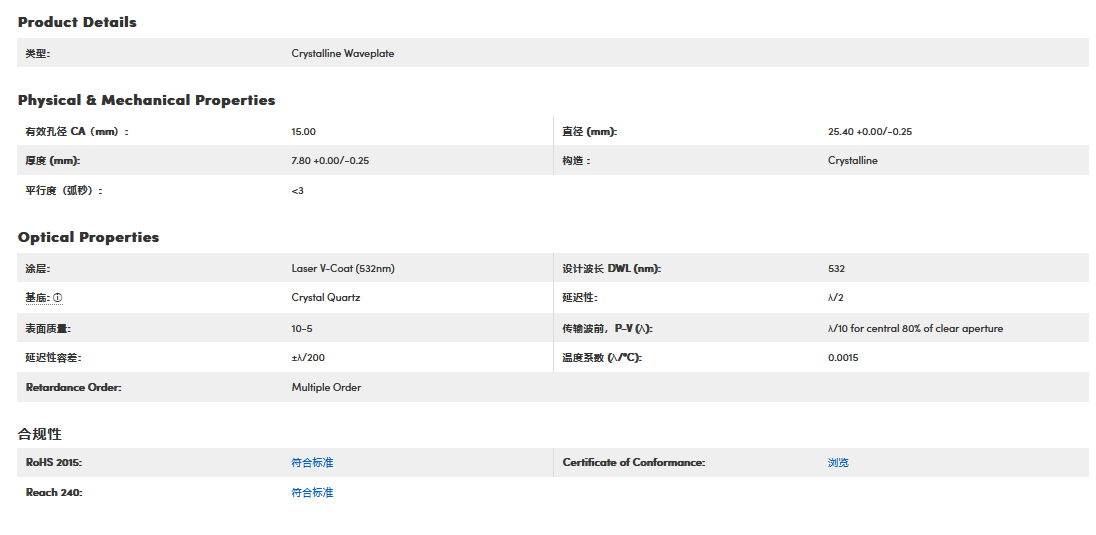1096x535 pixels.
Task: Click the Multiple Order retardance value
Action: pyautogui.click(x=326, y=387)
